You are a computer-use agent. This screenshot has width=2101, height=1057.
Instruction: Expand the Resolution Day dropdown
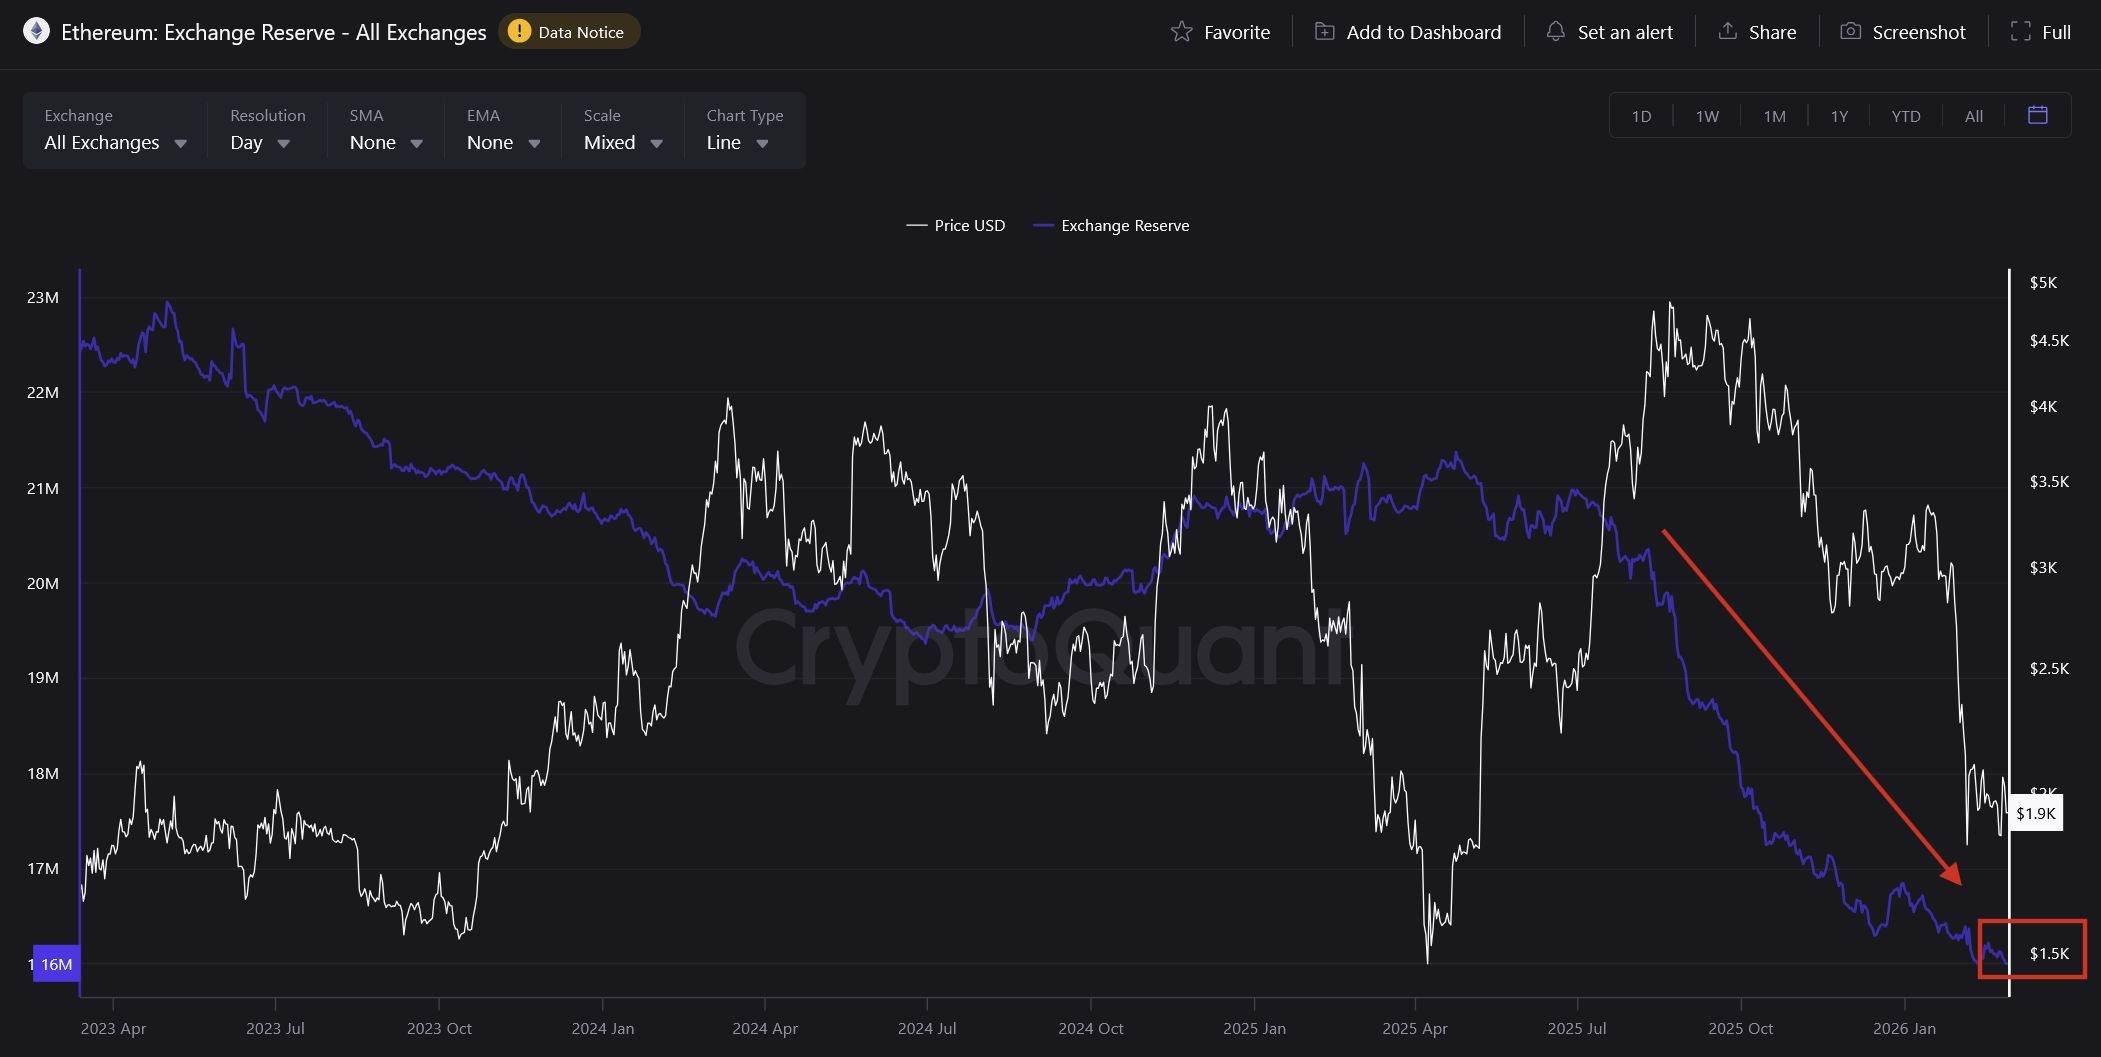point(259,142)
